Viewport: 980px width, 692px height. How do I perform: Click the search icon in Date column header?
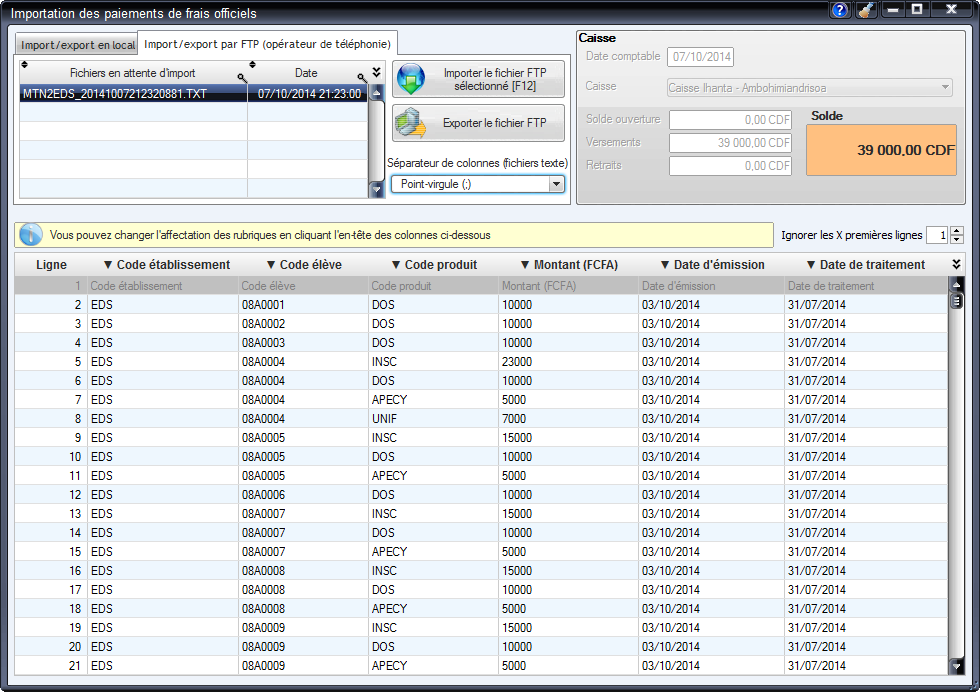(x=361, y=77)
